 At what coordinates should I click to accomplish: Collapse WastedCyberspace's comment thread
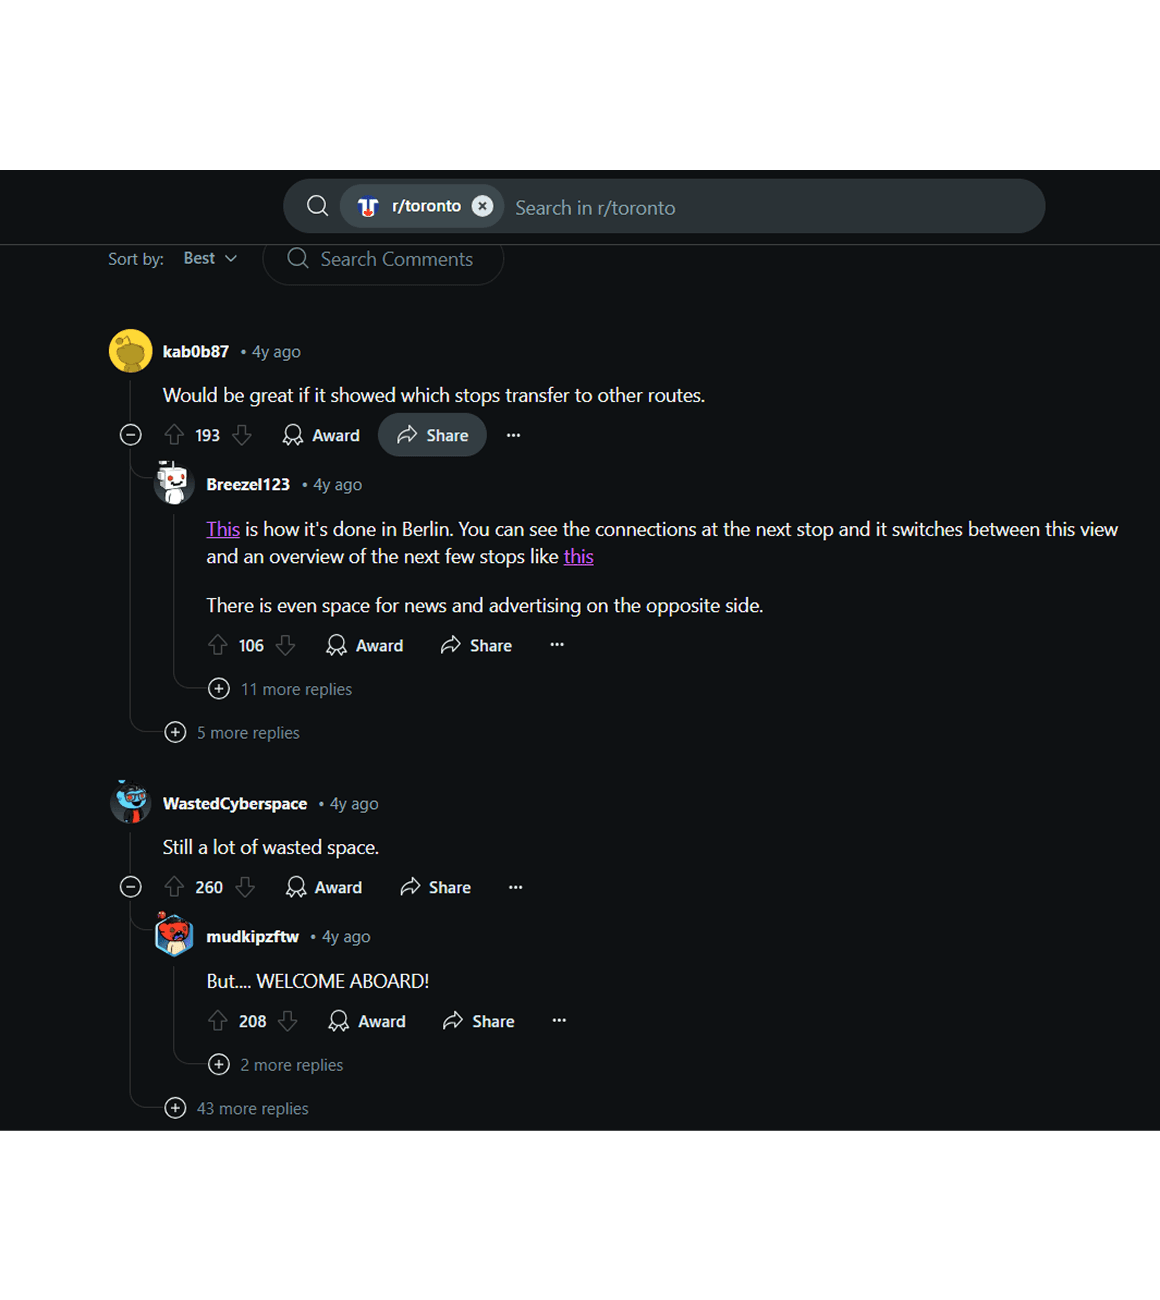pyautogui.click(x=130, y=887)
